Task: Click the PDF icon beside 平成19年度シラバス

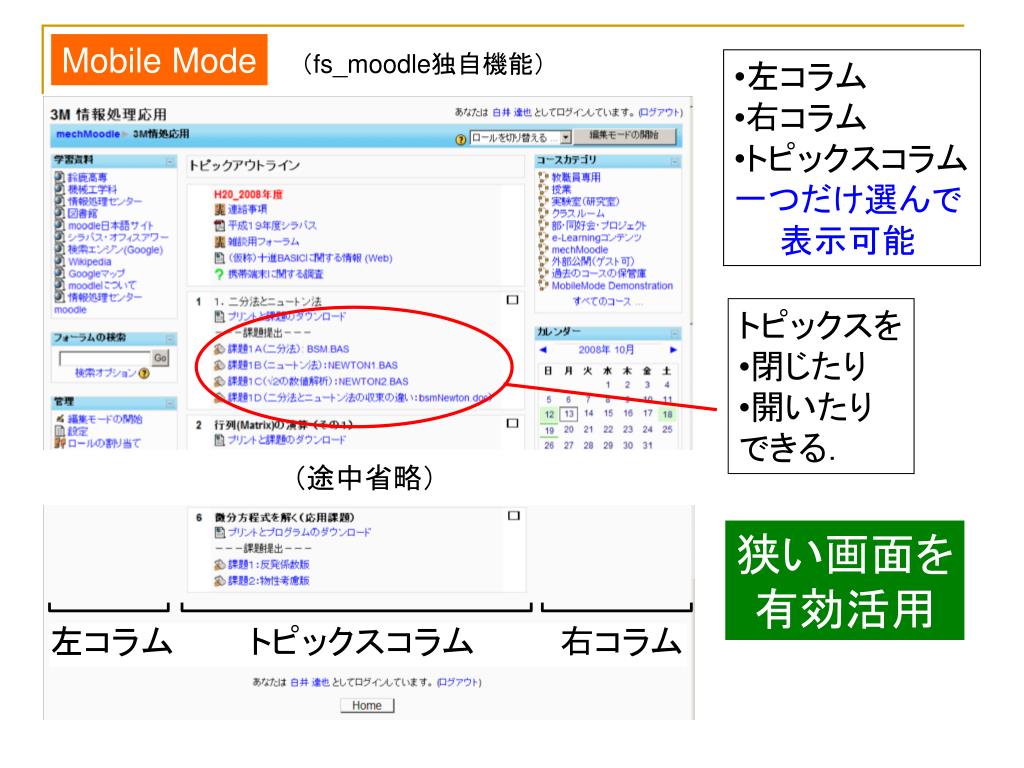Action: point(219,225)
